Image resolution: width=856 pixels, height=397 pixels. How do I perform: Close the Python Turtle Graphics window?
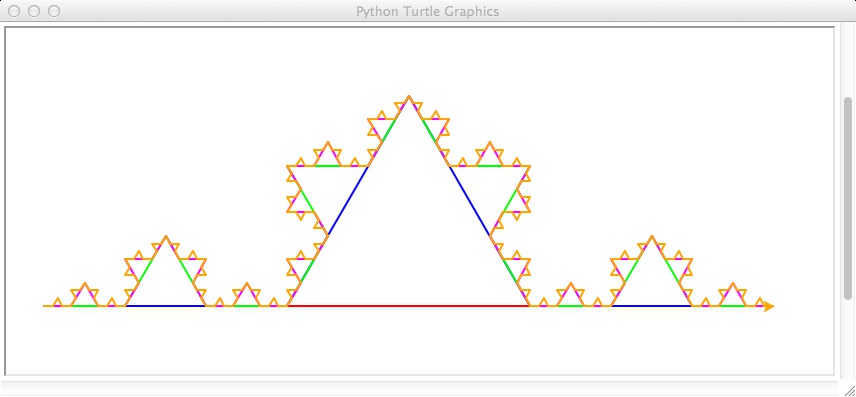[14, 11]
